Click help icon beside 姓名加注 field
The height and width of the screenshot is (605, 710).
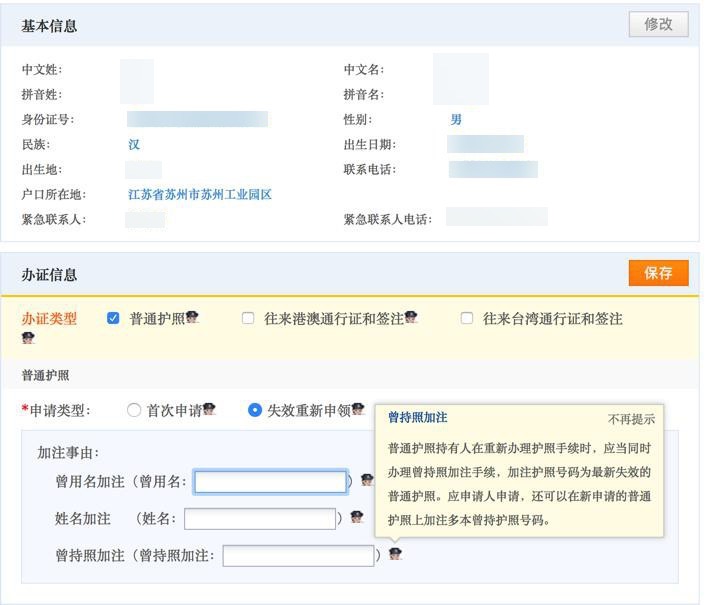pos(356,517)
